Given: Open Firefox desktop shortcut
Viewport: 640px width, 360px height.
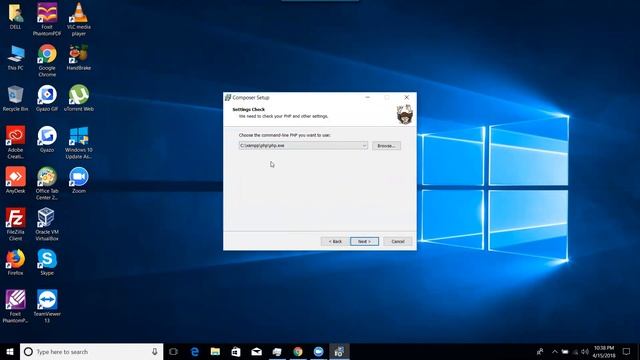Looking at the screenshot, I should (x=16, y=262).
